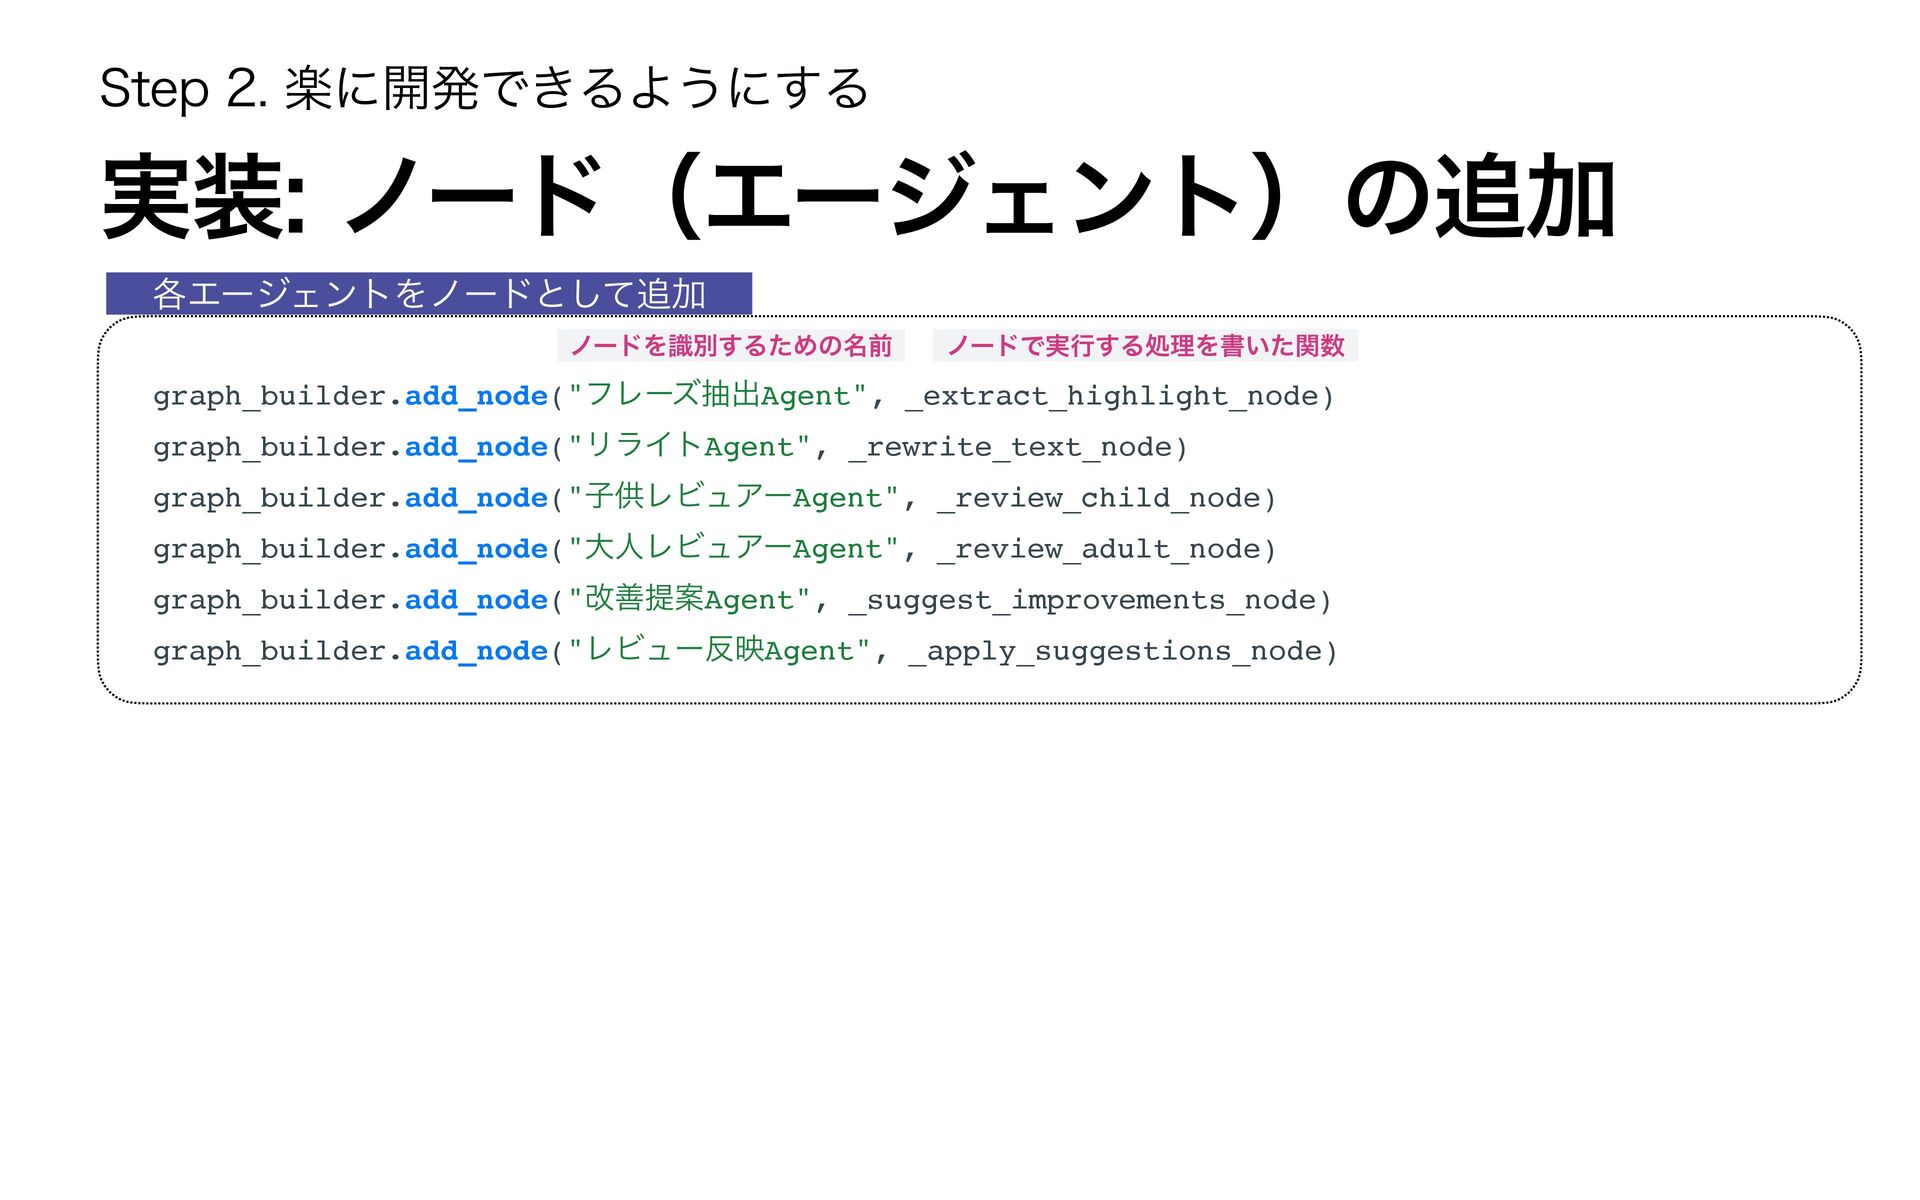Click the blue banner 各エージェントをノードとして追加
1920x1200 pixels.
[429, 294]
